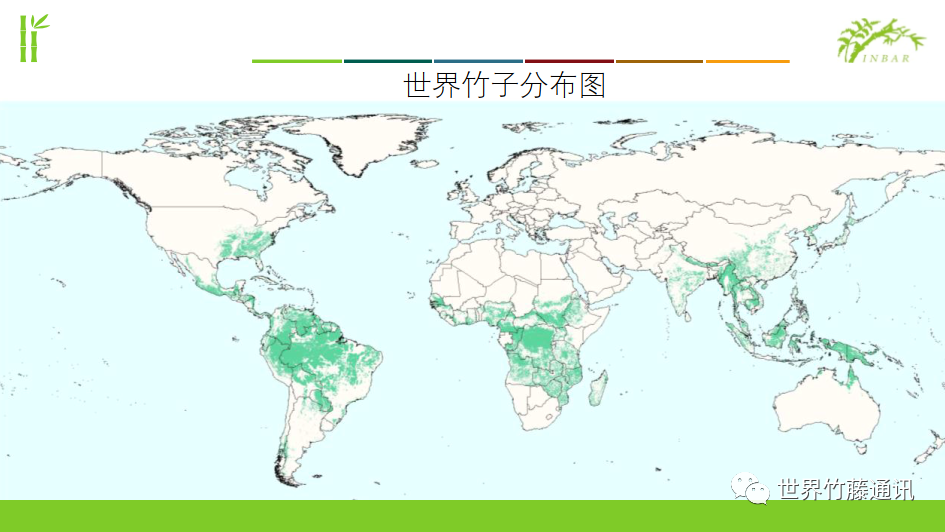Click the 世界竹藤通讯 text
Image resolution: width=945 pixels, height=532 pixels.
pos(846,489)
